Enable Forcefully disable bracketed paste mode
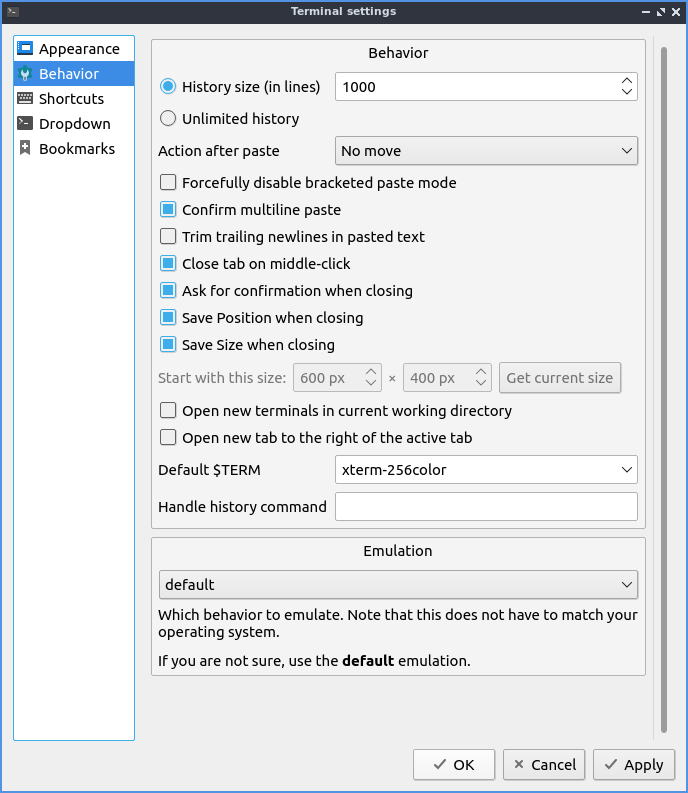The image size is (688, 793). [168, 183]
